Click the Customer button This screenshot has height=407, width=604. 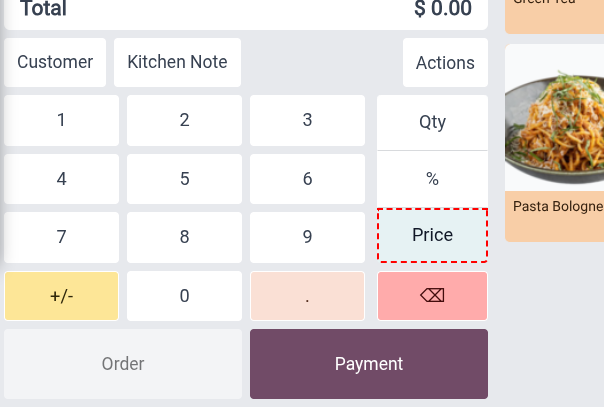55,62
